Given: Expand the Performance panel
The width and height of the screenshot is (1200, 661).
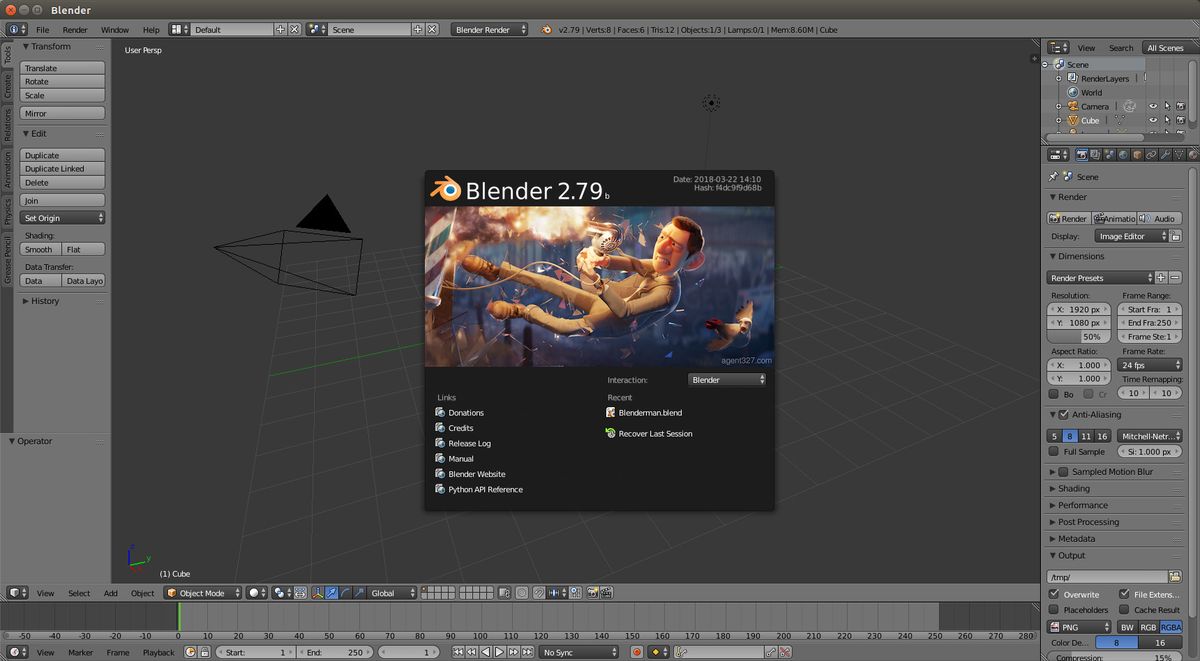Looking at the screenshot, I should pos(1083,506).
